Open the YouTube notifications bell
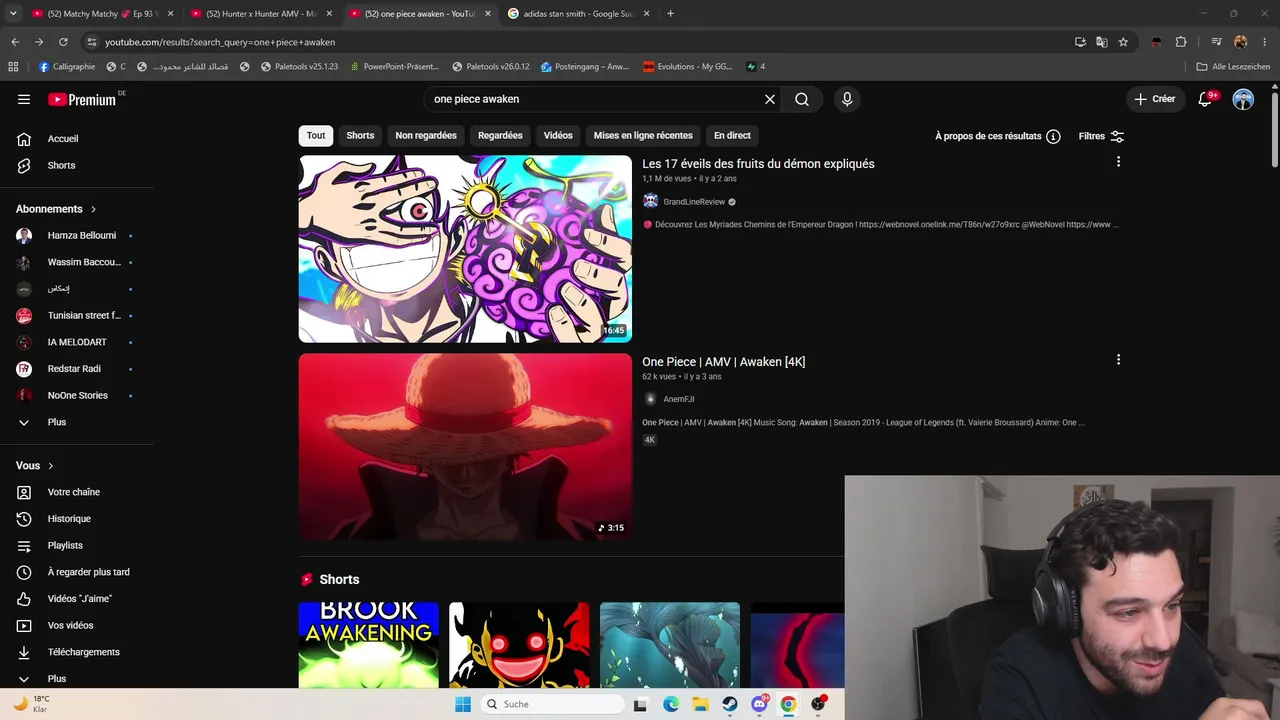The height and width of the screenshot is (720, 1280). tap(1206, 99)
